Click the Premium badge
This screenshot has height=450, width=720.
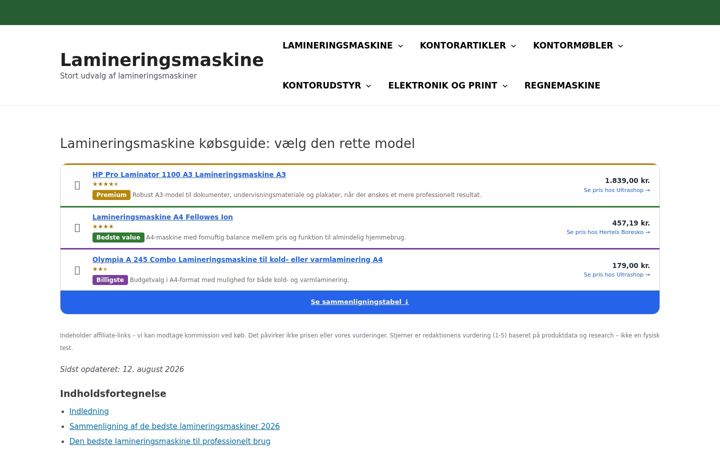111,195
